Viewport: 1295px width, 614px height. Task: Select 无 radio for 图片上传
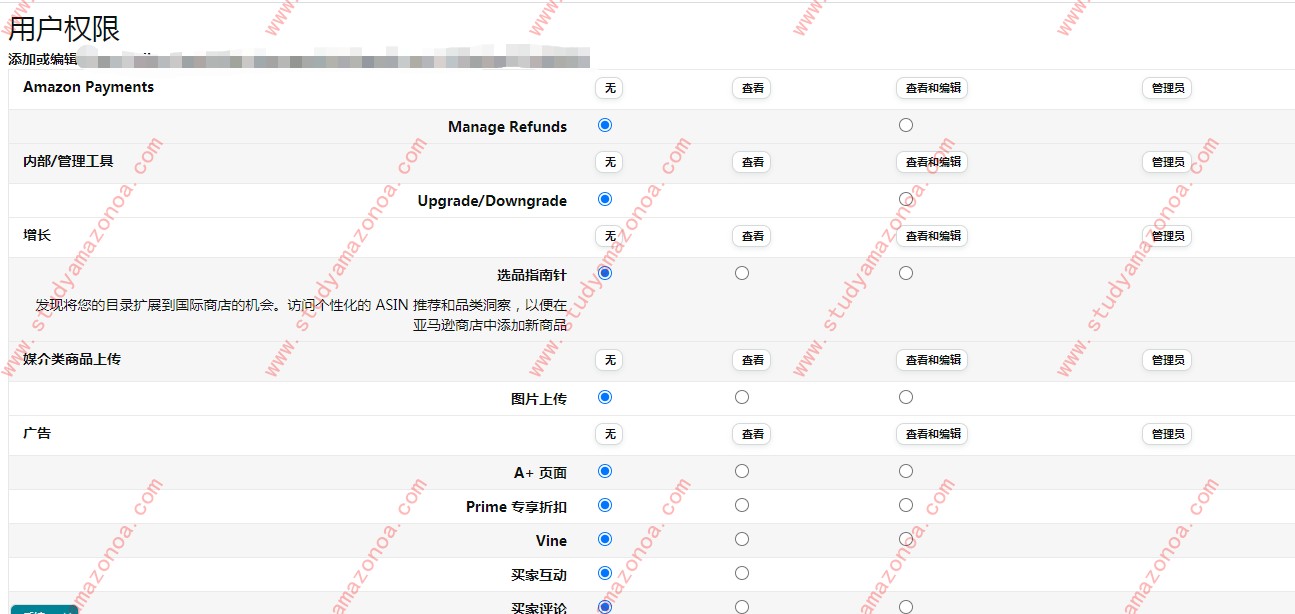tap(604, 397)
